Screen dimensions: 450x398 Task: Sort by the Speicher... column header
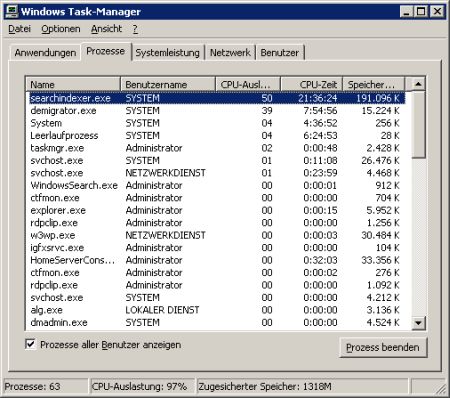point(374,85)
